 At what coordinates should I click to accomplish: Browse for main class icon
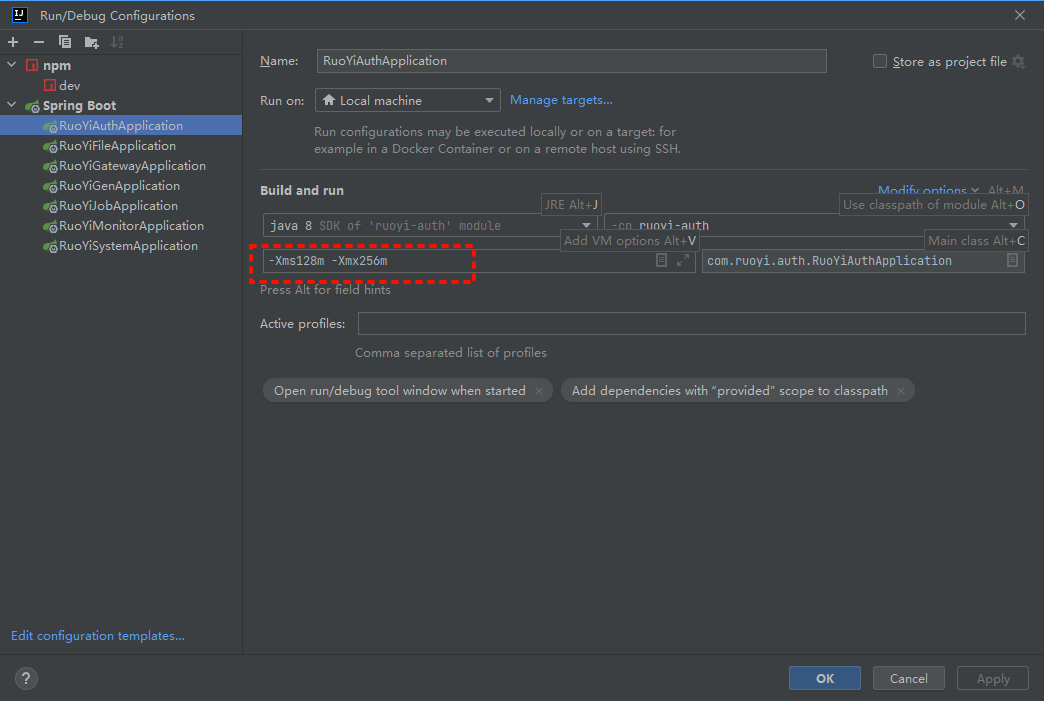point(1012,260)
